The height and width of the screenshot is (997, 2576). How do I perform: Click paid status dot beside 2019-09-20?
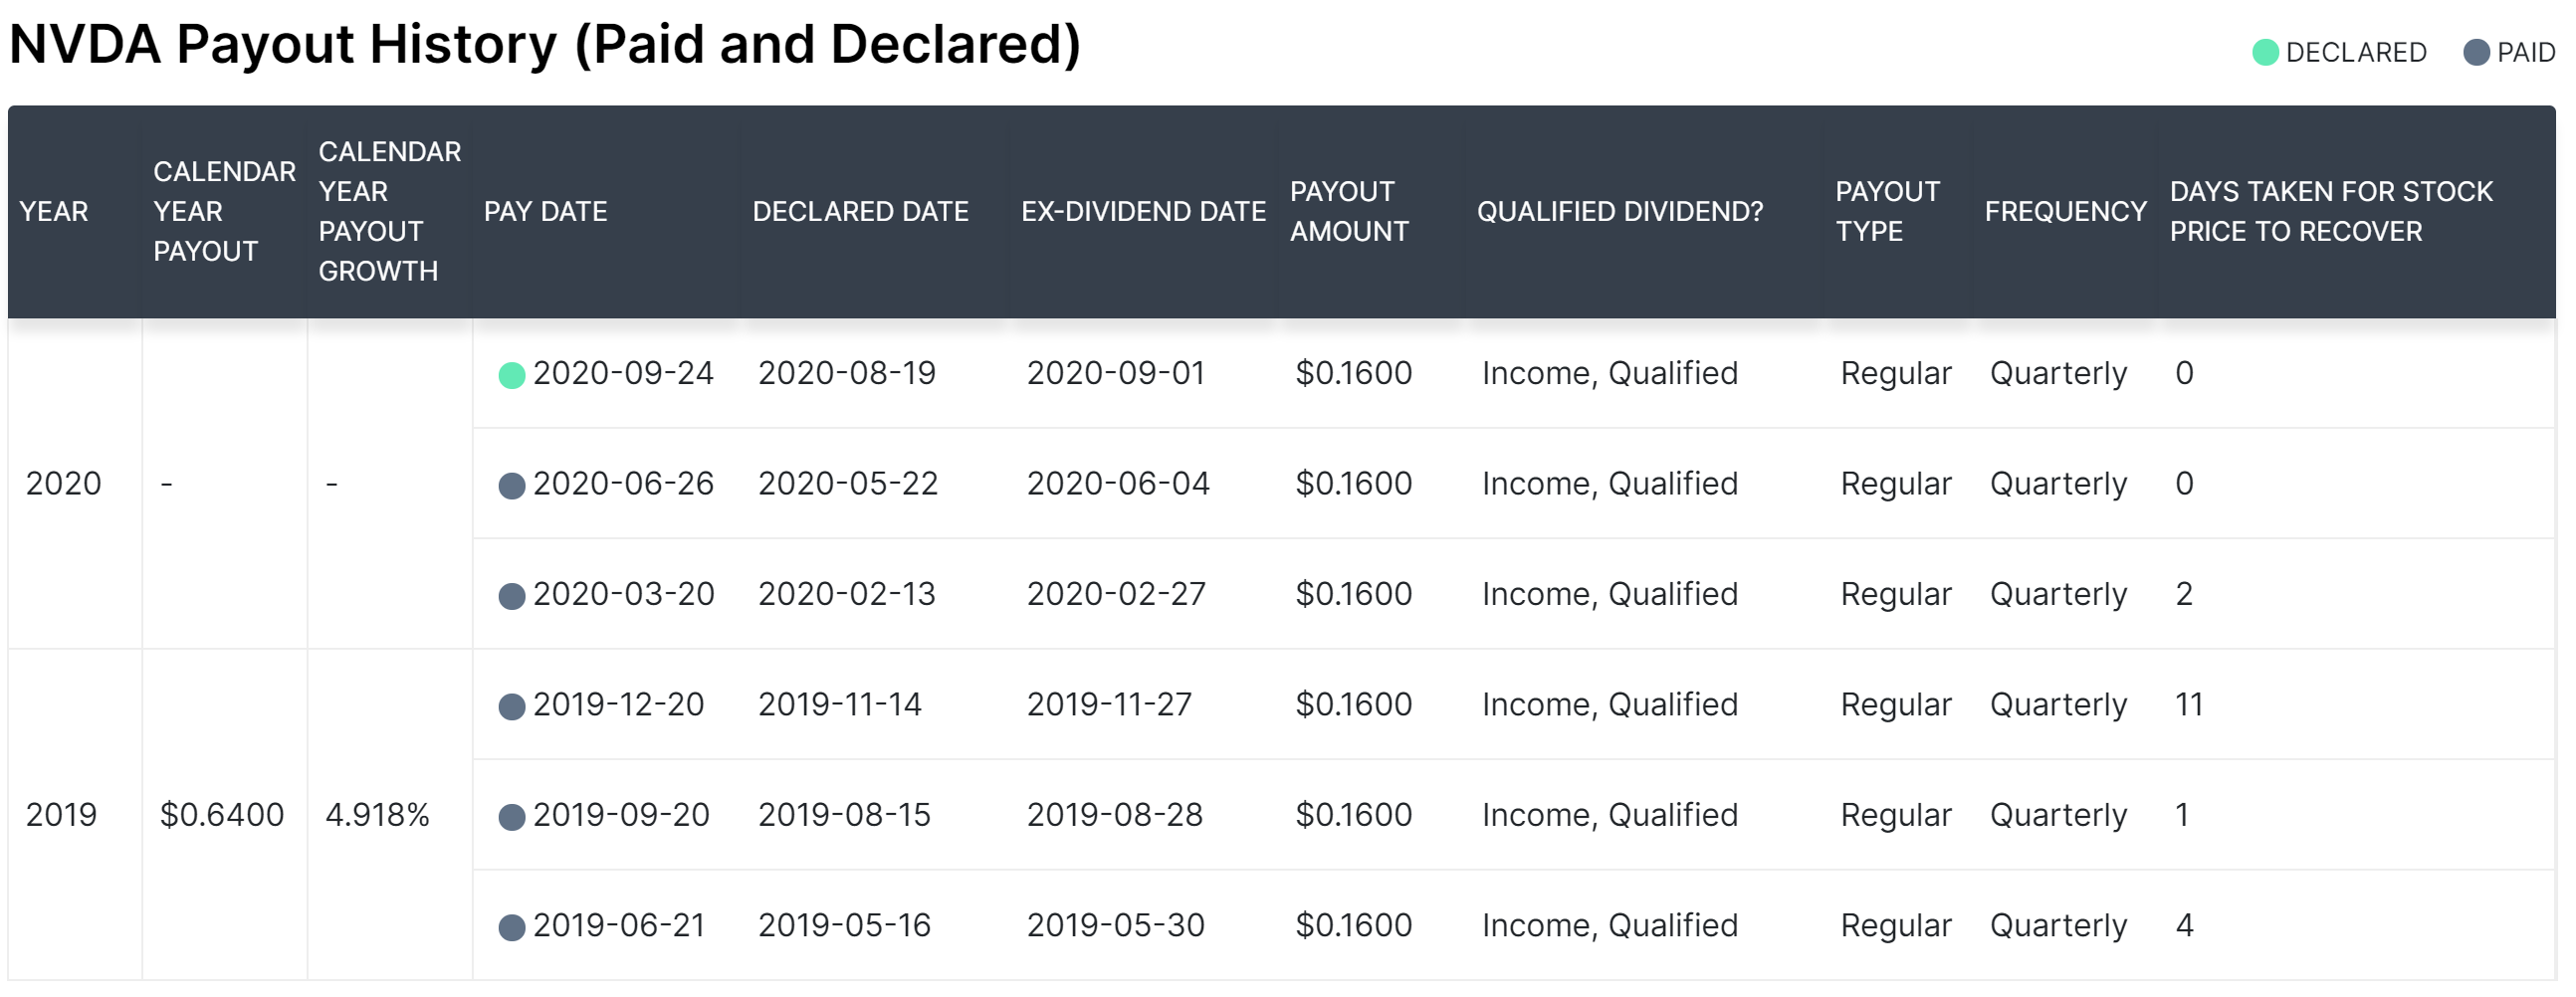coord(512,818)
